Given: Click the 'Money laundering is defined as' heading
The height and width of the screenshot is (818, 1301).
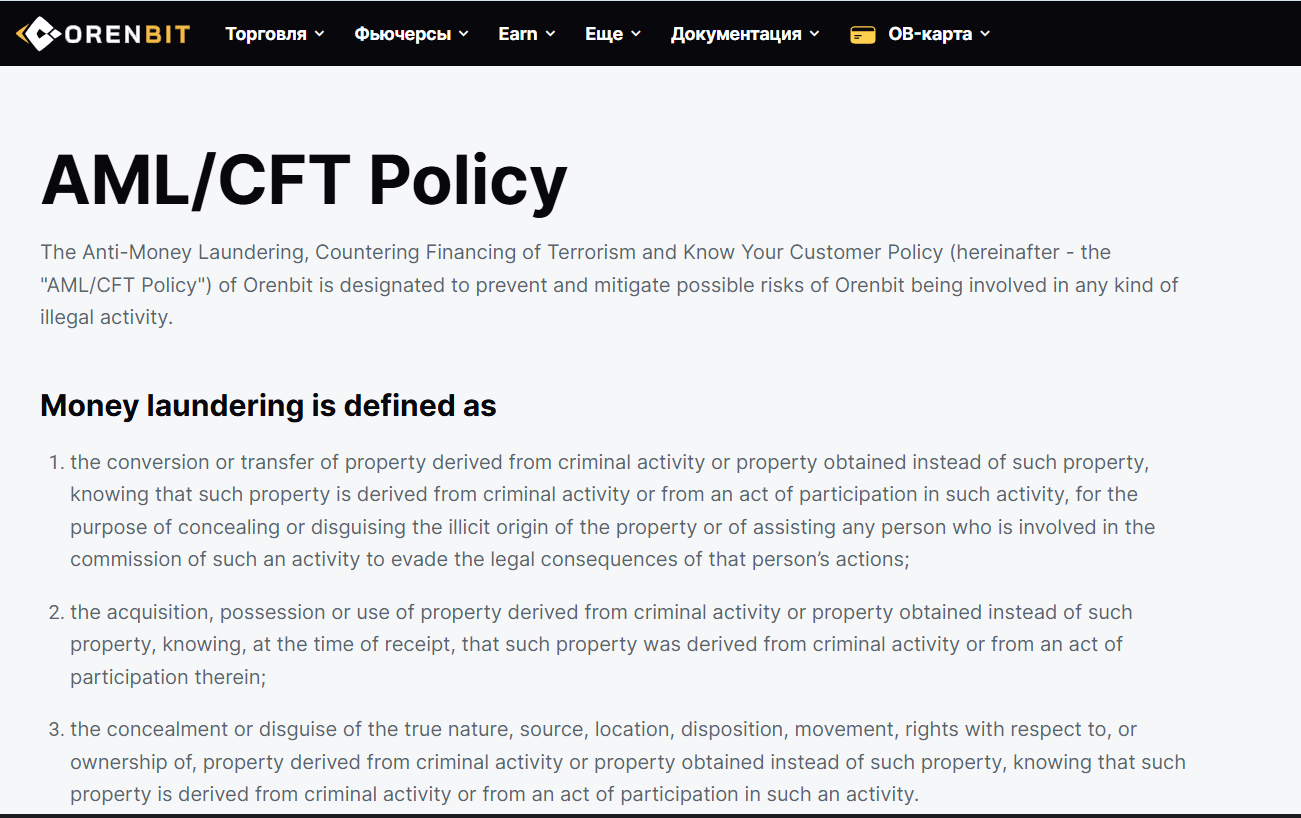Looking at the screenshot, I should click(268, 405).
